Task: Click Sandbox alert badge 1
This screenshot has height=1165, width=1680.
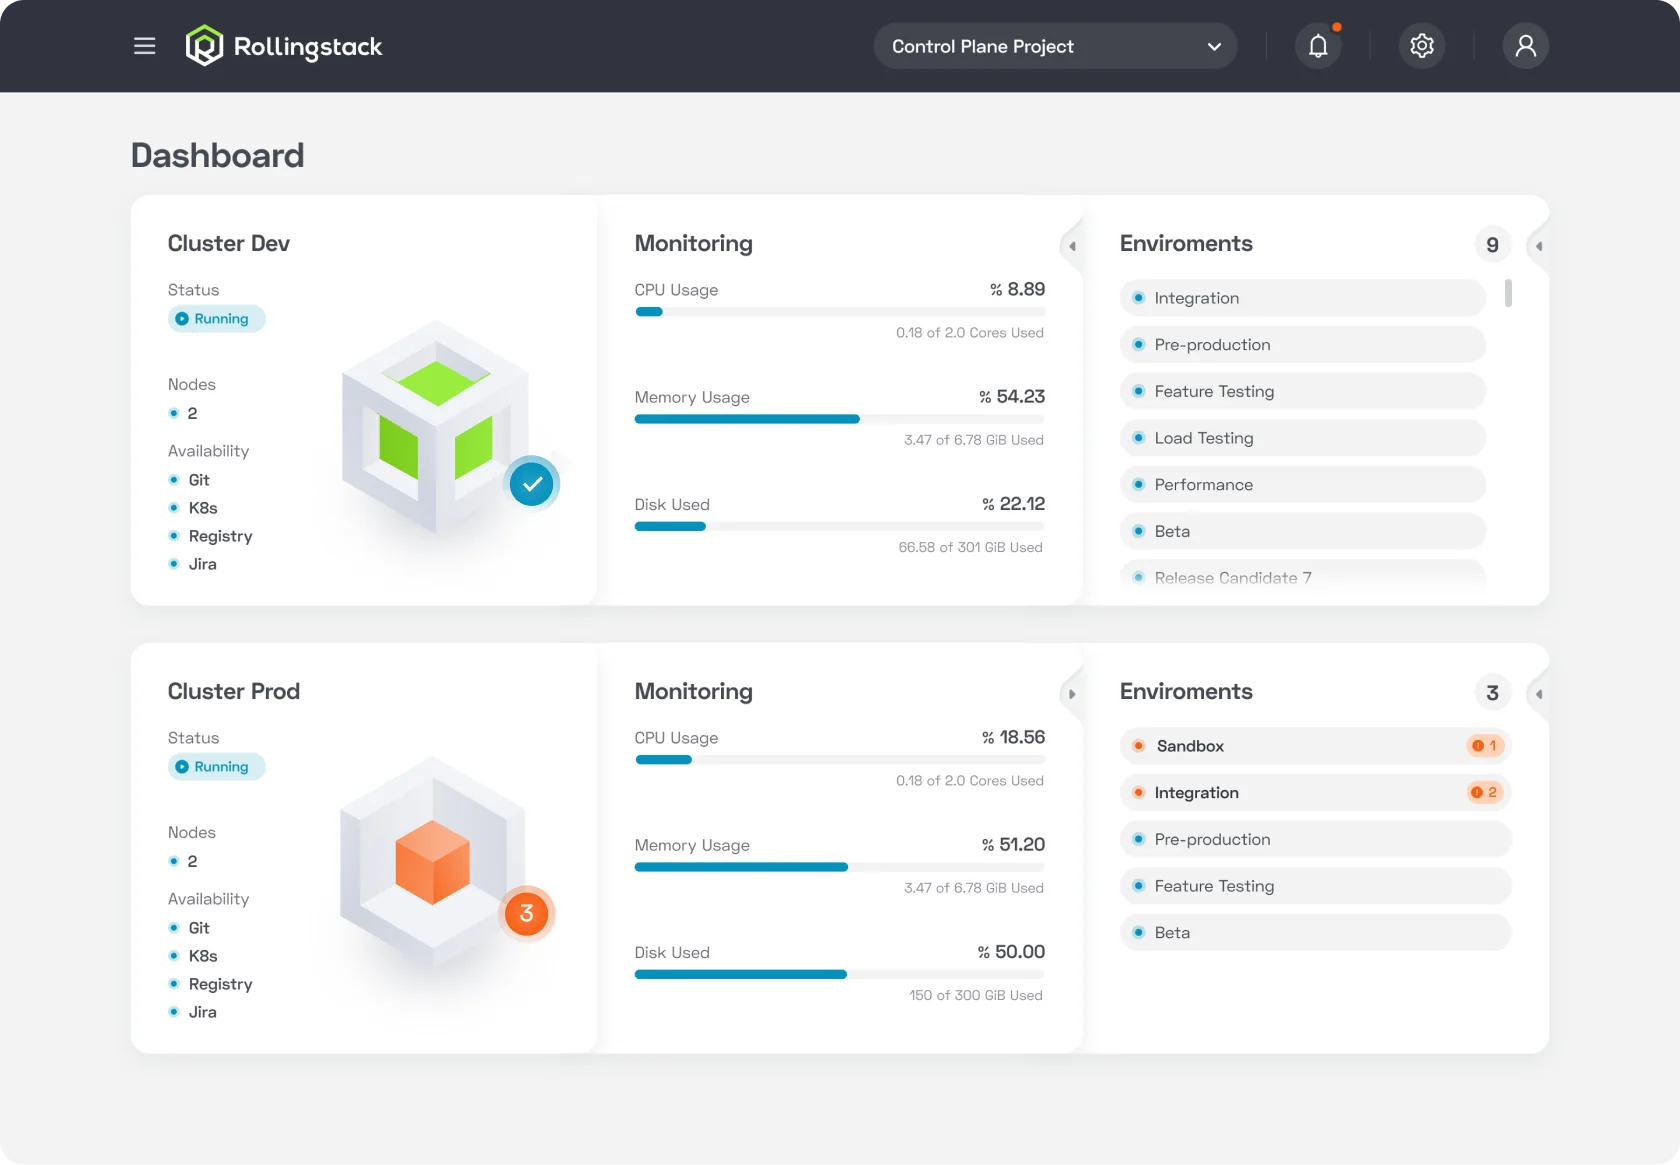Action: (1485, 746)
